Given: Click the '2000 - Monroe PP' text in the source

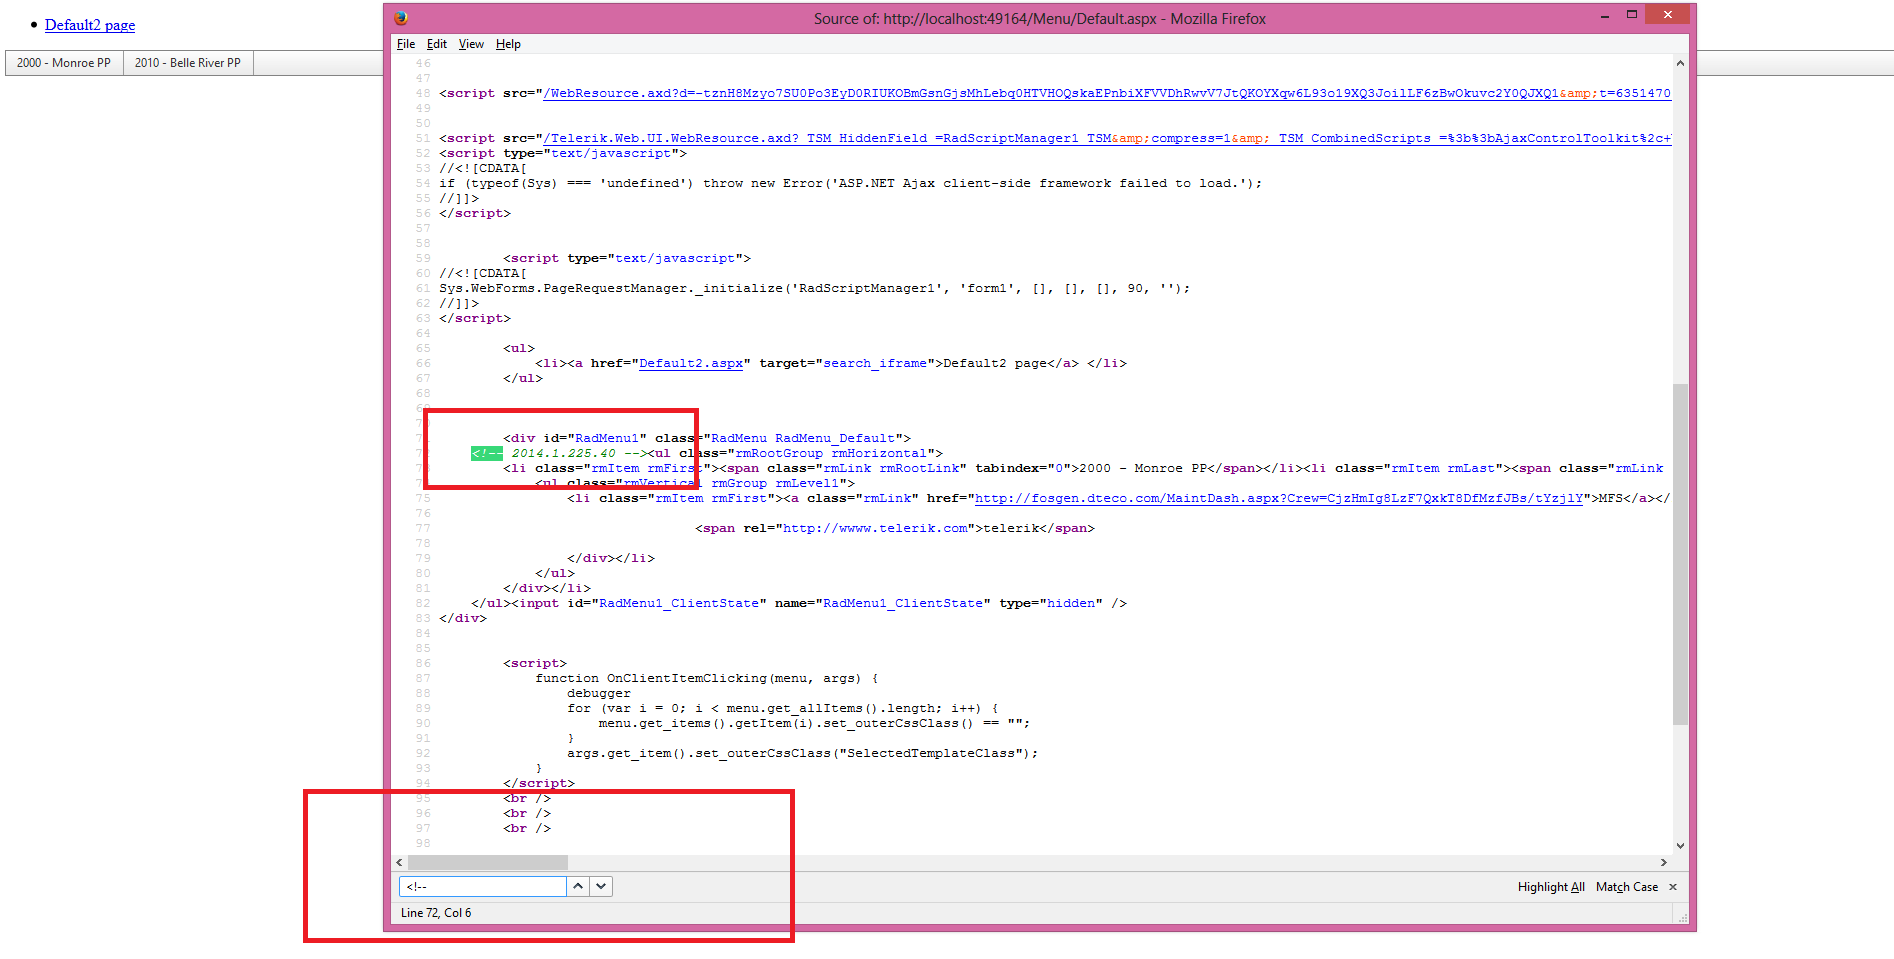Looking at the screenshot, I should [x=1143, y=468].
